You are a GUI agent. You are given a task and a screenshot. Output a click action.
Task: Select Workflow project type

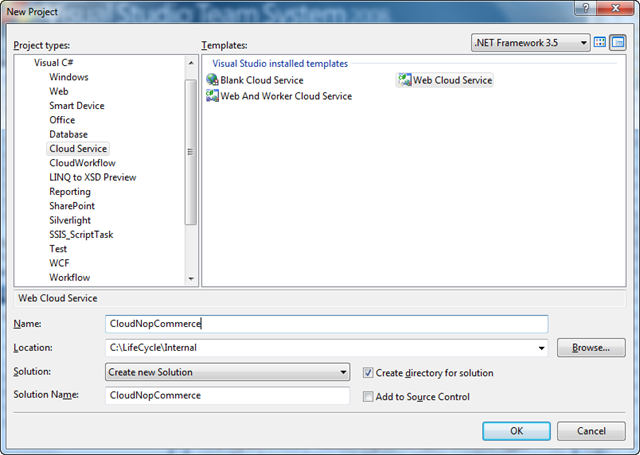(x=70, y=277)
